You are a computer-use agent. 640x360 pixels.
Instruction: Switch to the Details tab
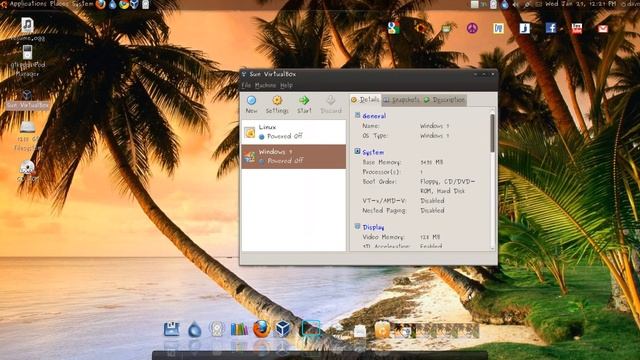pyautogui.click(x=365, y=100)
